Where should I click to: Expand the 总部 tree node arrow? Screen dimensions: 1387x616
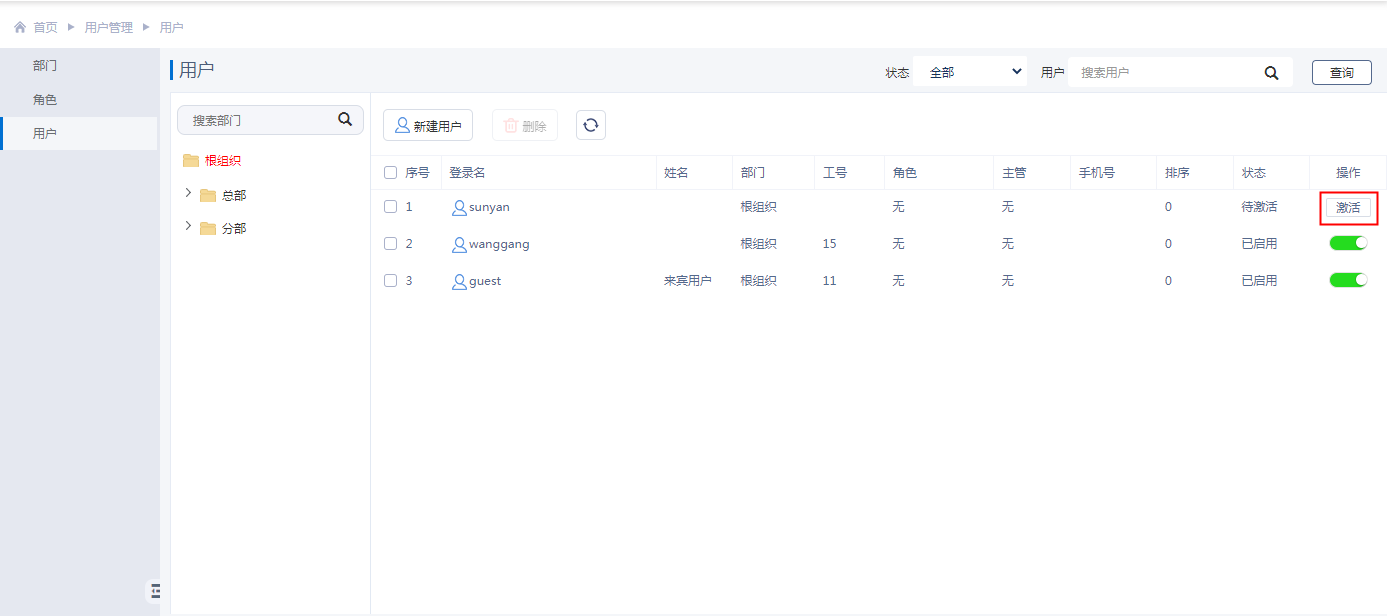(x=188, y=193)
